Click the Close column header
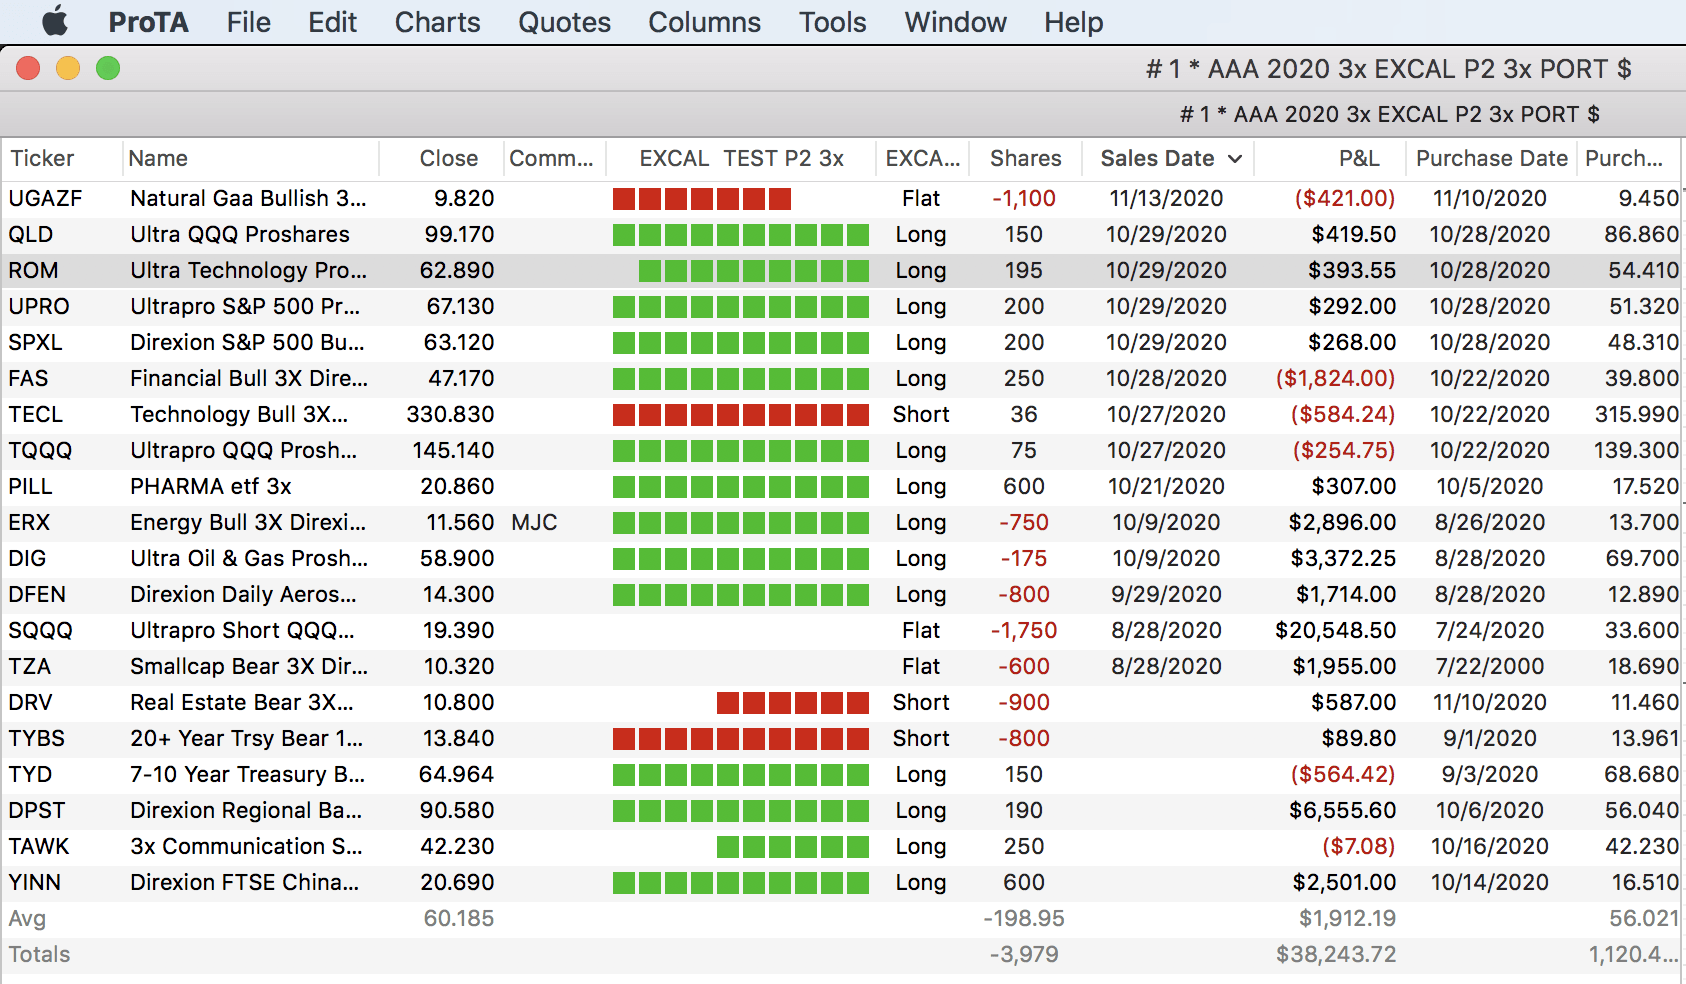The height and width of the screenshot is (984, 1686). [x=448, y=159]
